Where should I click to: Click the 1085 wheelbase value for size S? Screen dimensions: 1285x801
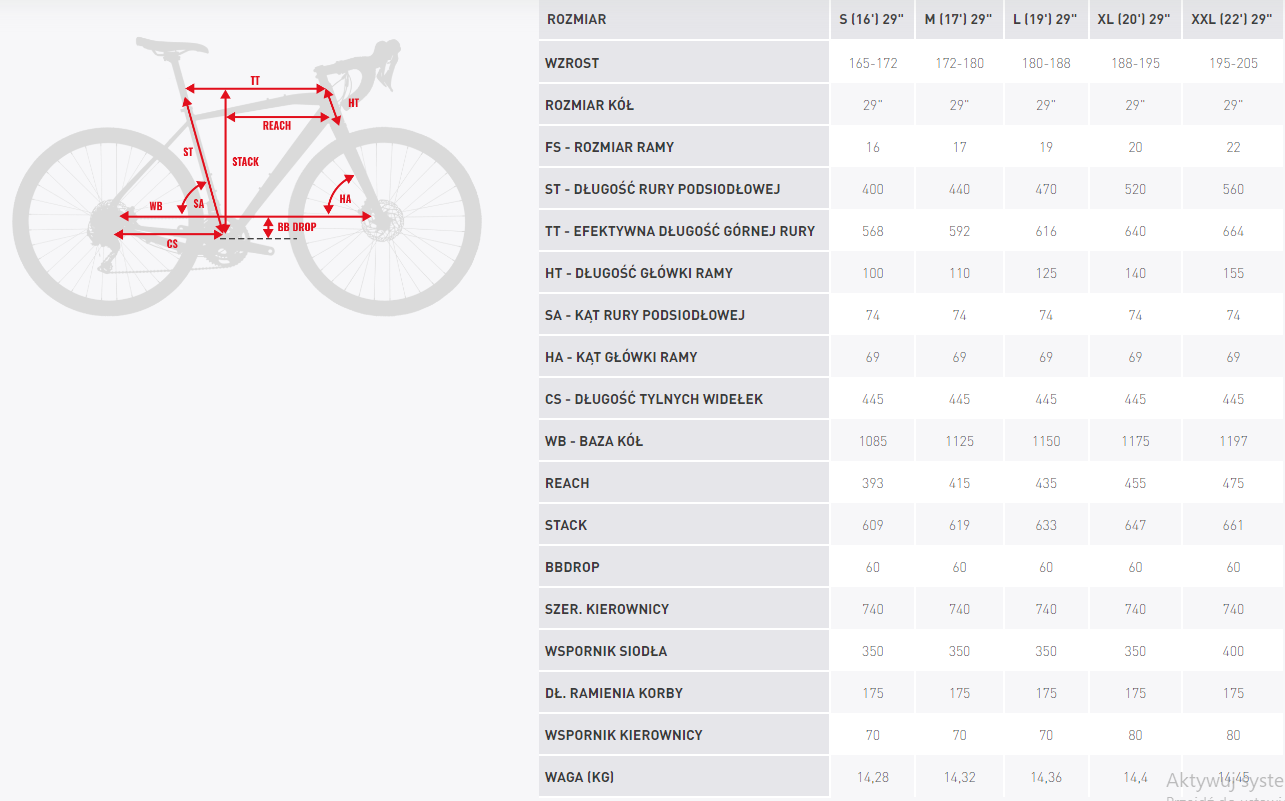[873, 441]
